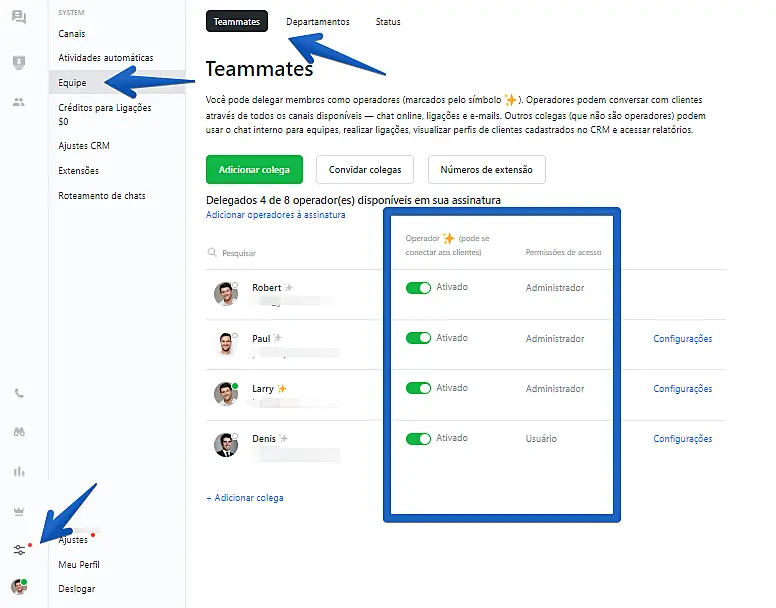Open Meu Perfil

79,564
